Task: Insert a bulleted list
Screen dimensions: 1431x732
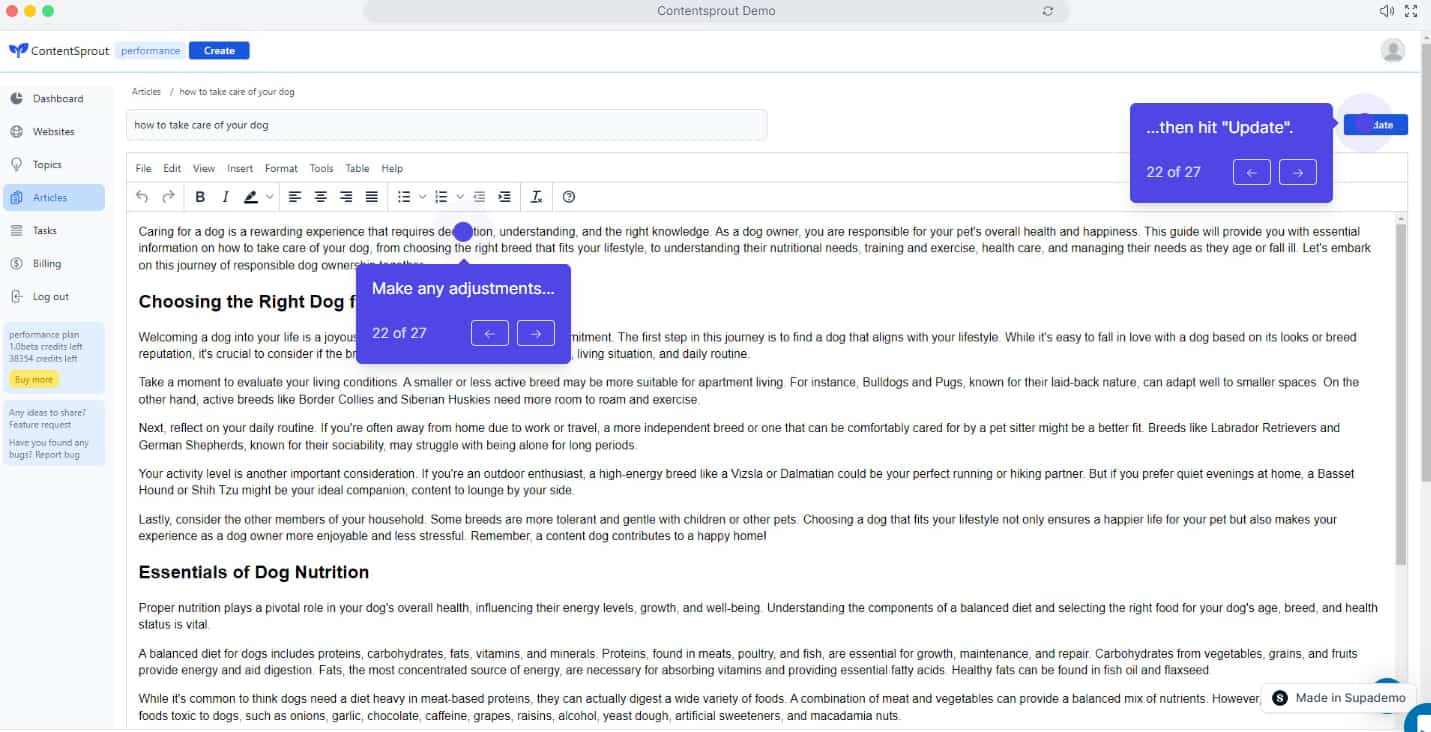Action: [x=404, y=196]
